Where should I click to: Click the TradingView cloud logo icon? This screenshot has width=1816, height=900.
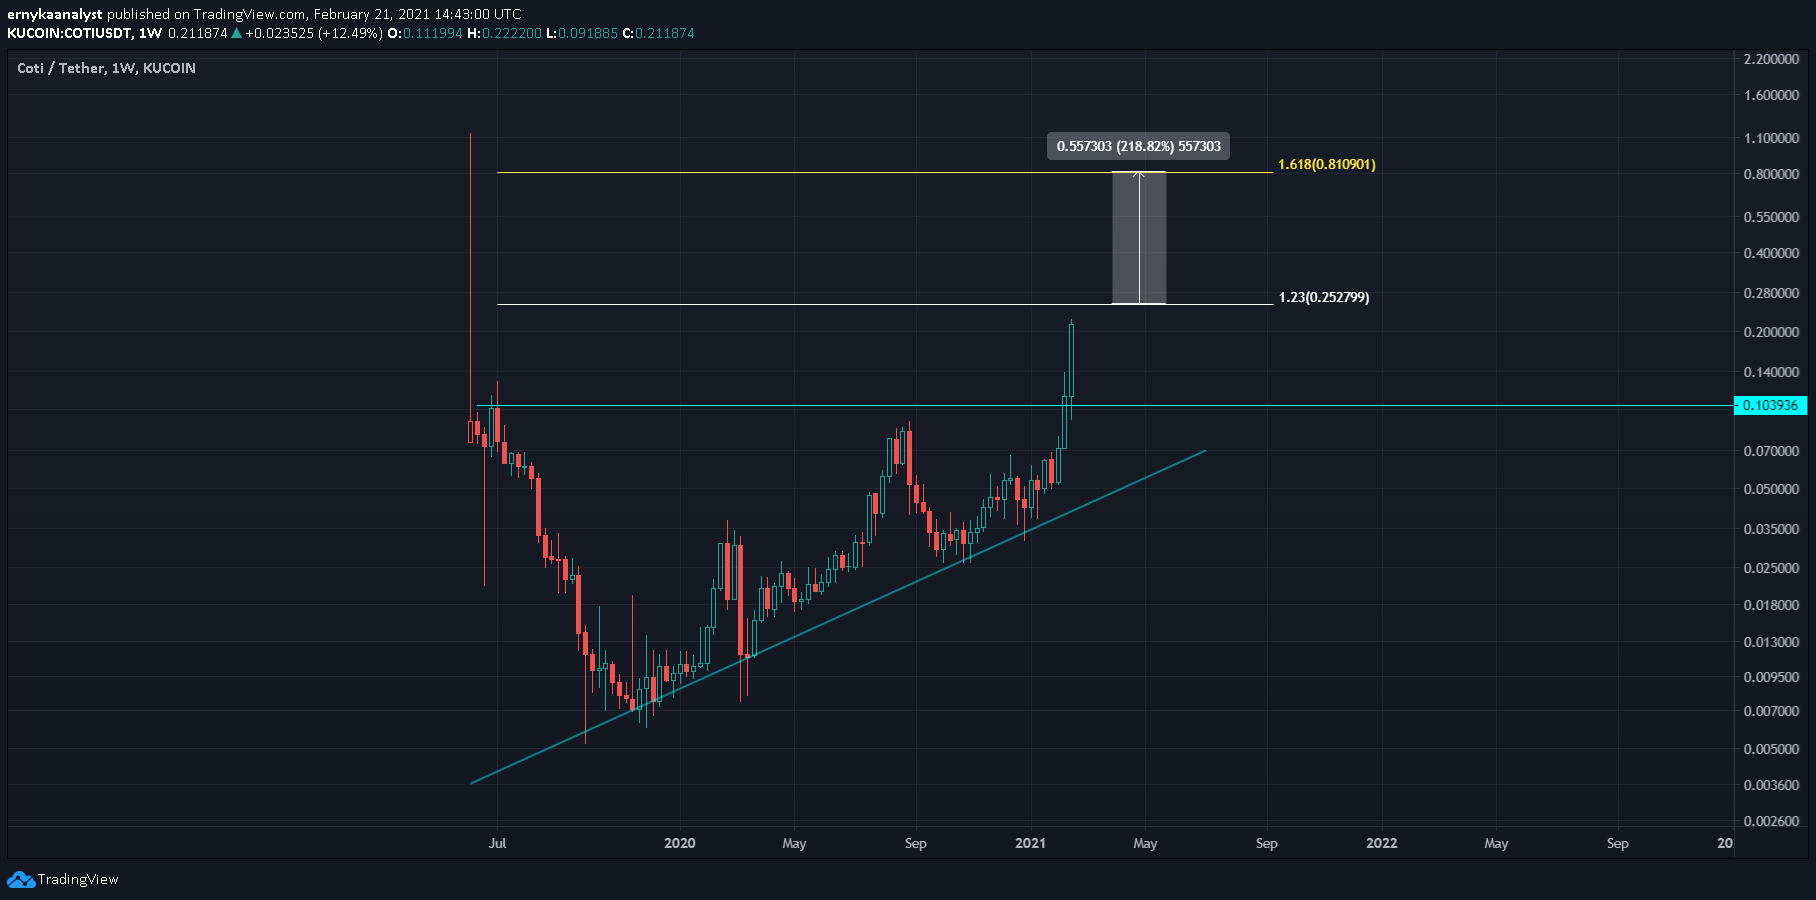[x=20, y=880]
